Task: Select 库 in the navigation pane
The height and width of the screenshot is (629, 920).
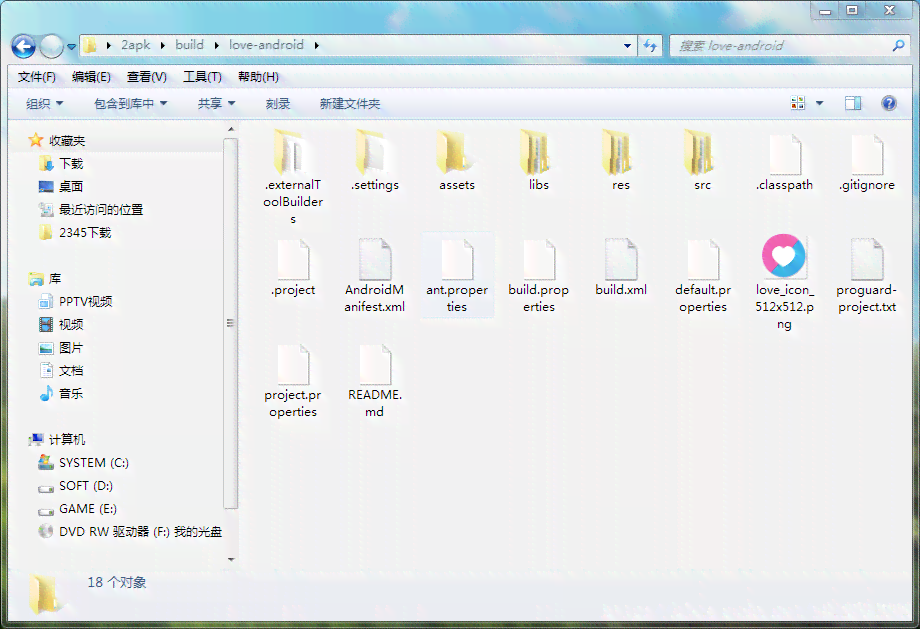Action: (x=55, y=279)
